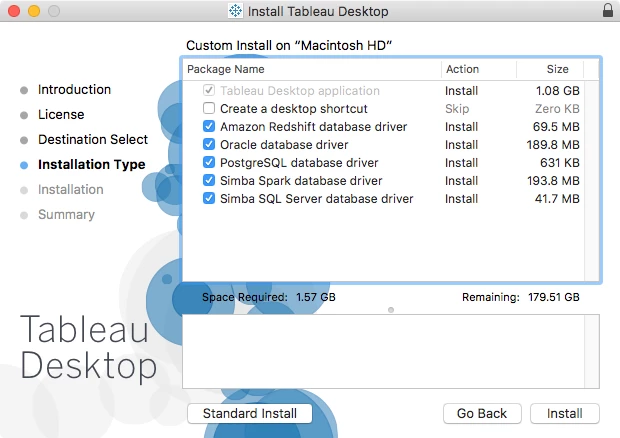Uncheck Simba Spark database driver
Viewport: 620px width, 438px height.
click(209, 180)
